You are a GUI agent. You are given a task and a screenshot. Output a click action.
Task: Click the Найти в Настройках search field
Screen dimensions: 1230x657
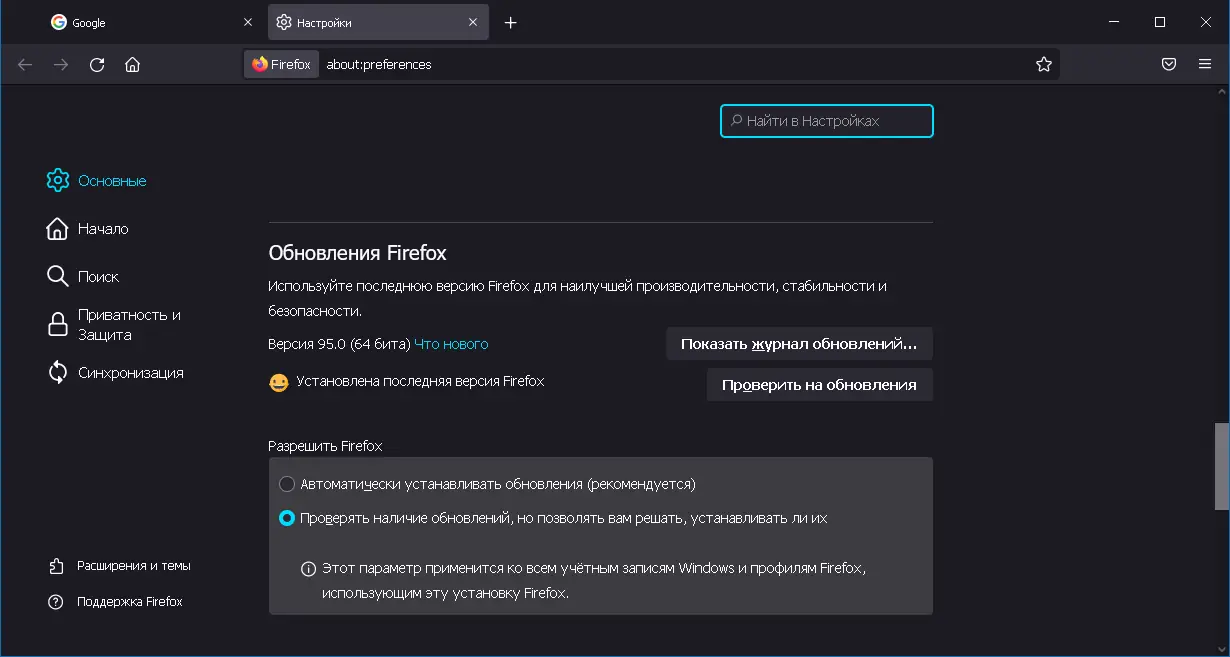pos(826,121)
